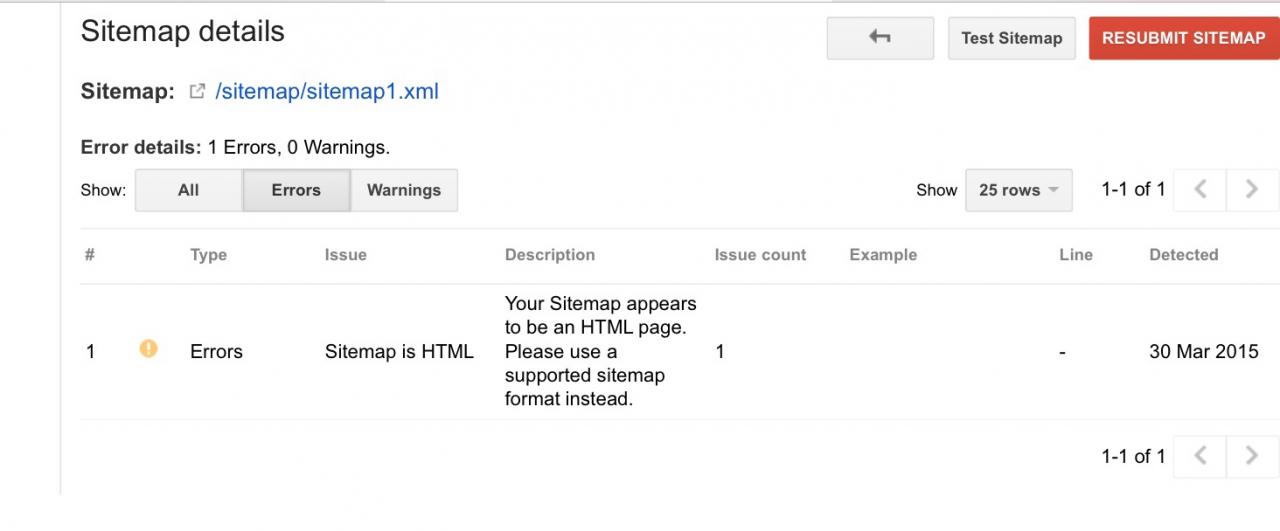Click the Detected column header

pos(1183,255)
